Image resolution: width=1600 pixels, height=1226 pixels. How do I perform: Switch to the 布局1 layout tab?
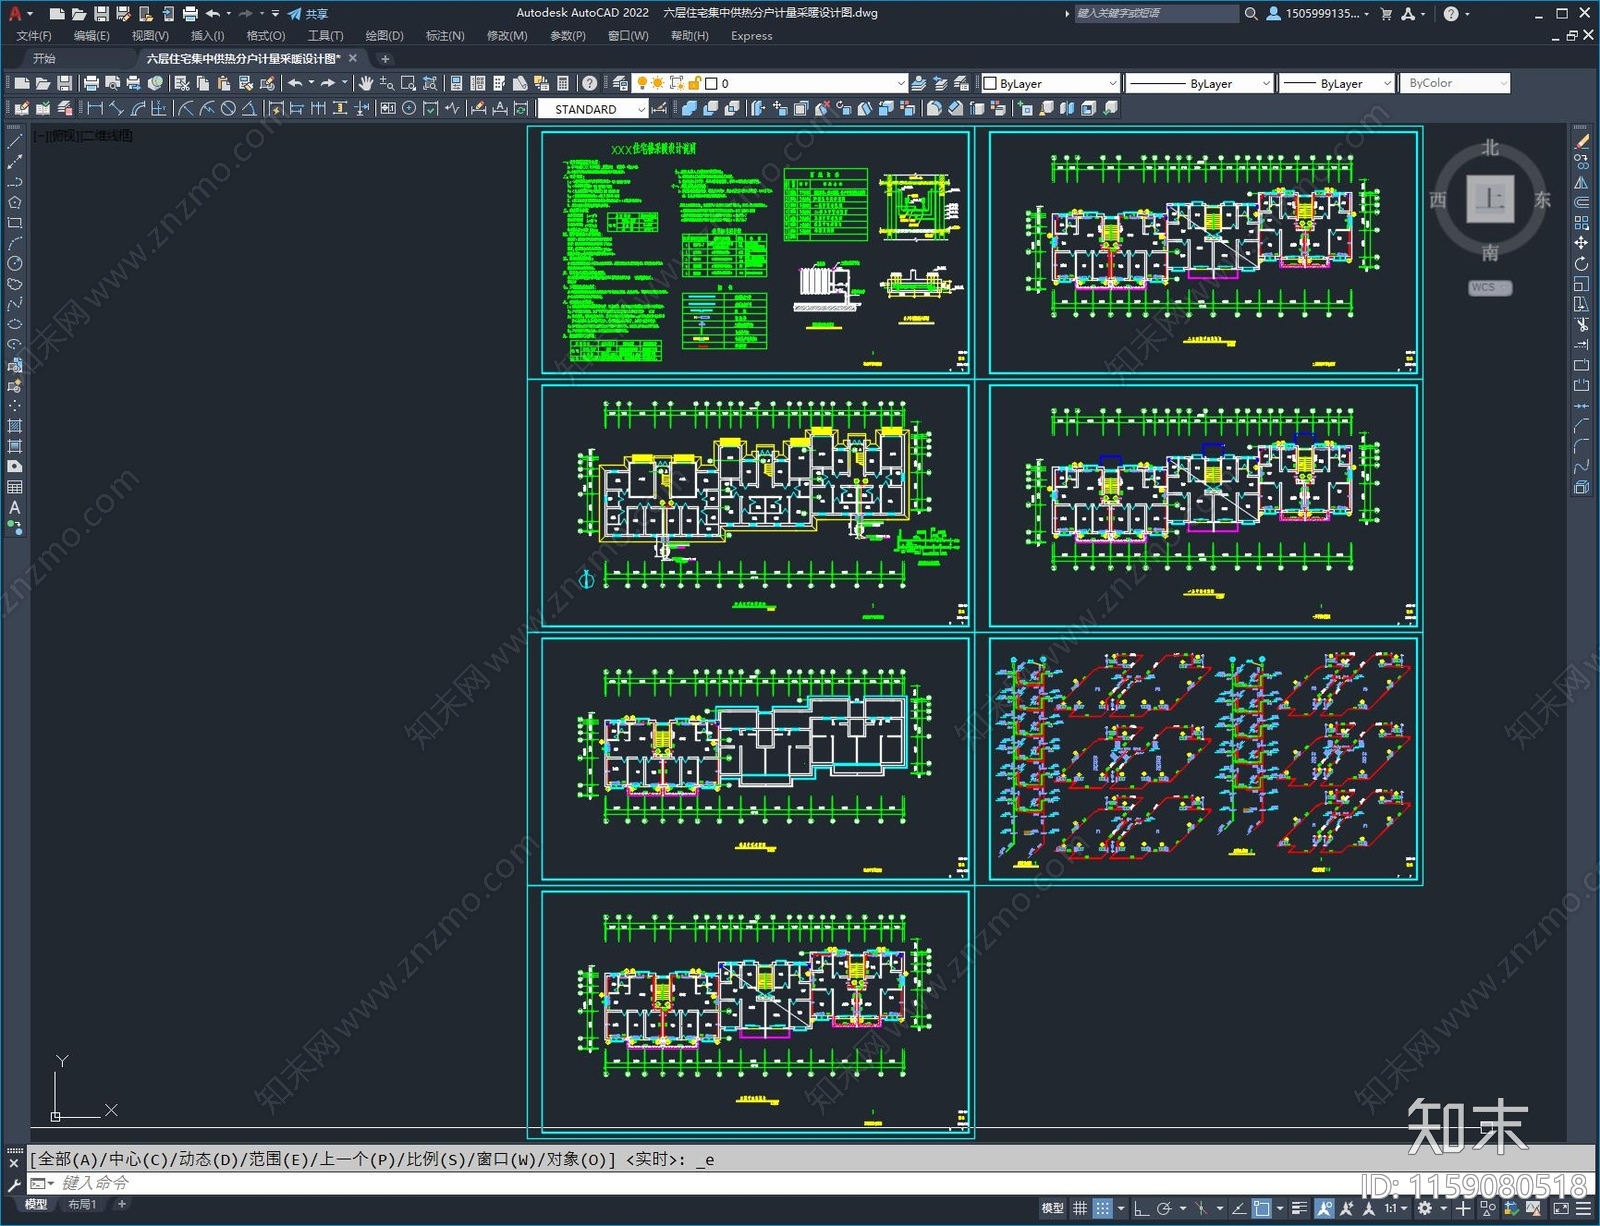pyautogui.click(x=82, y=1205)
